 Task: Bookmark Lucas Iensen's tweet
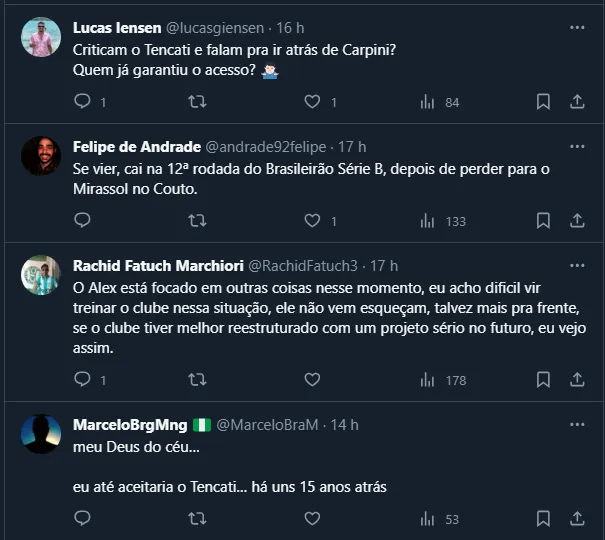point(543,102)
